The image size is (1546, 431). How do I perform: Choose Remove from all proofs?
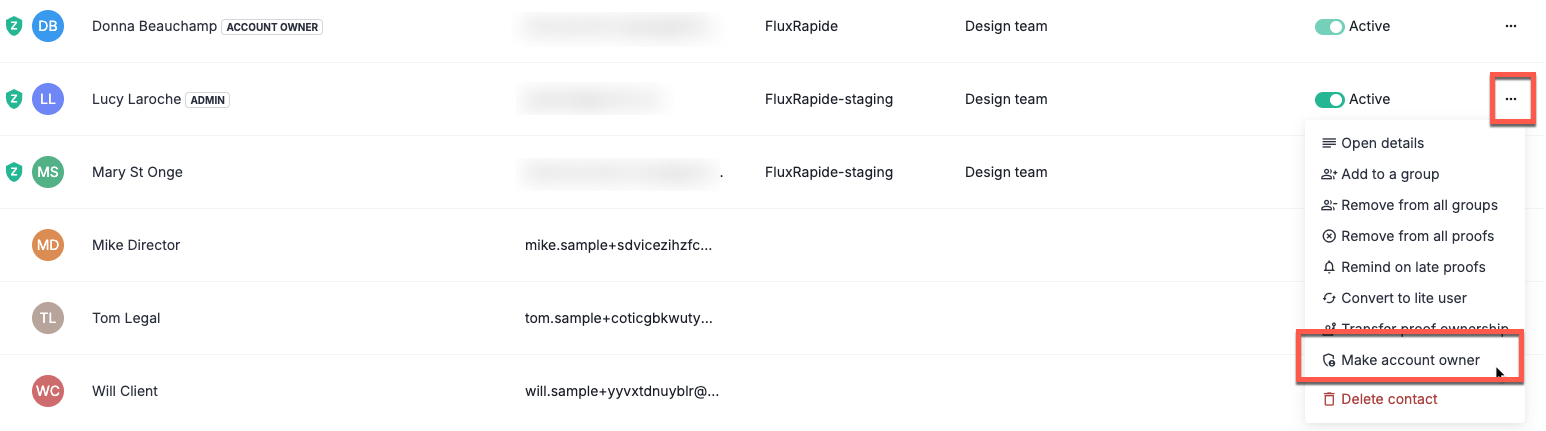coord(1416,236)
